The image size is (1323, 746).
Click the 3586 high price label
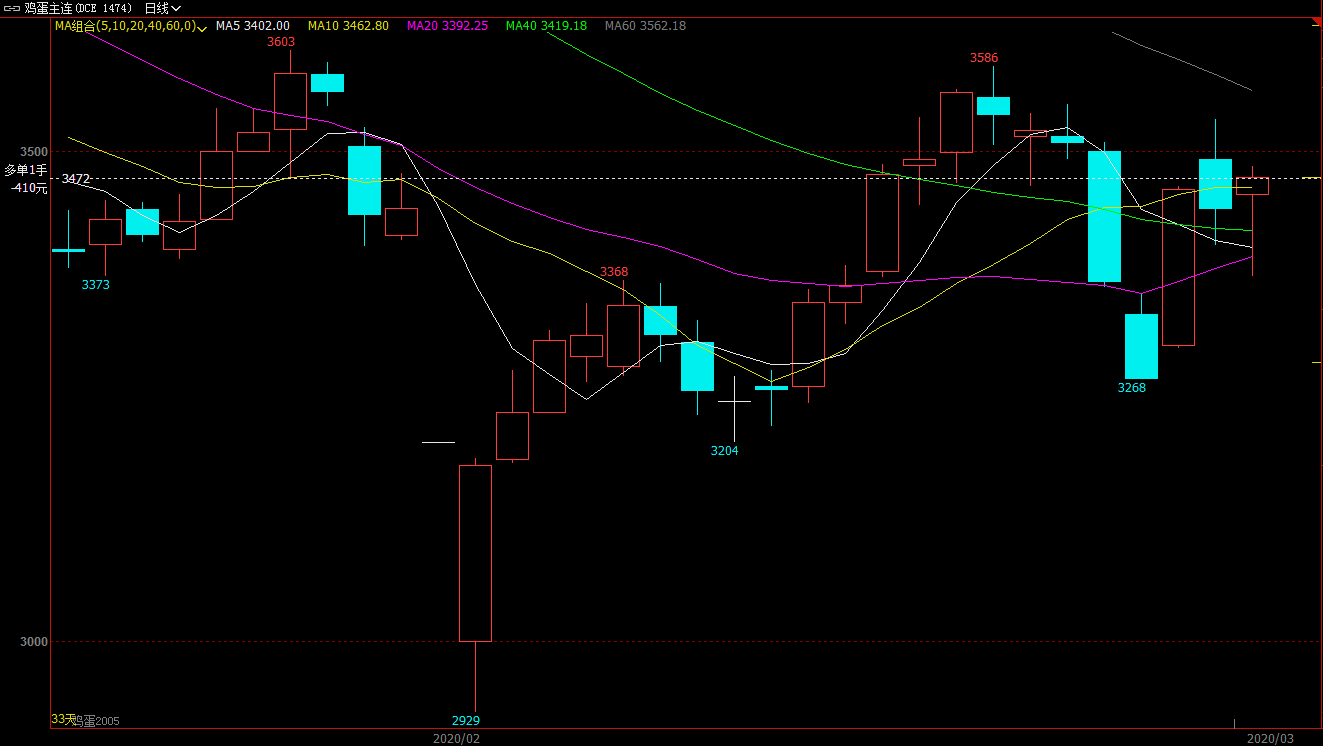click(984, 58)
